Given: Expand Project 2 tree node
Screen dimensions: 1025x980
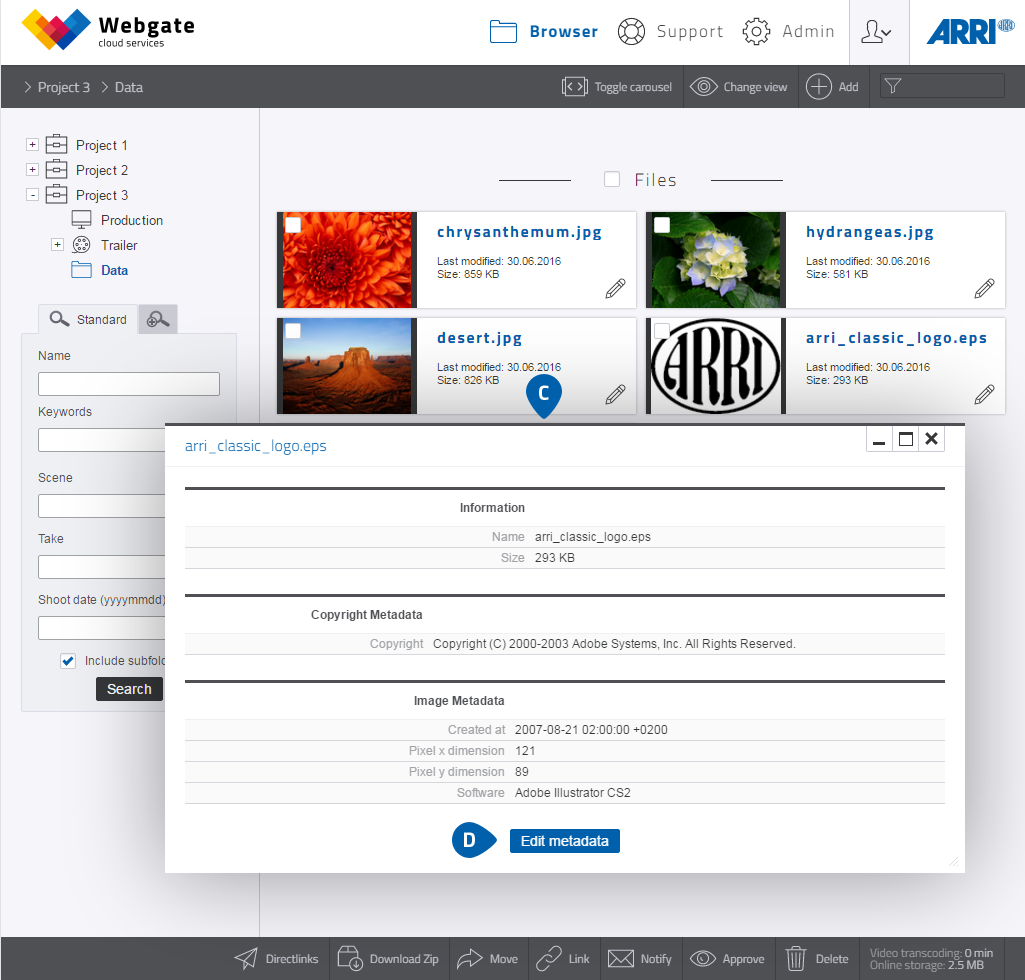Looking at the screenshot, I should tap(32, 169).
